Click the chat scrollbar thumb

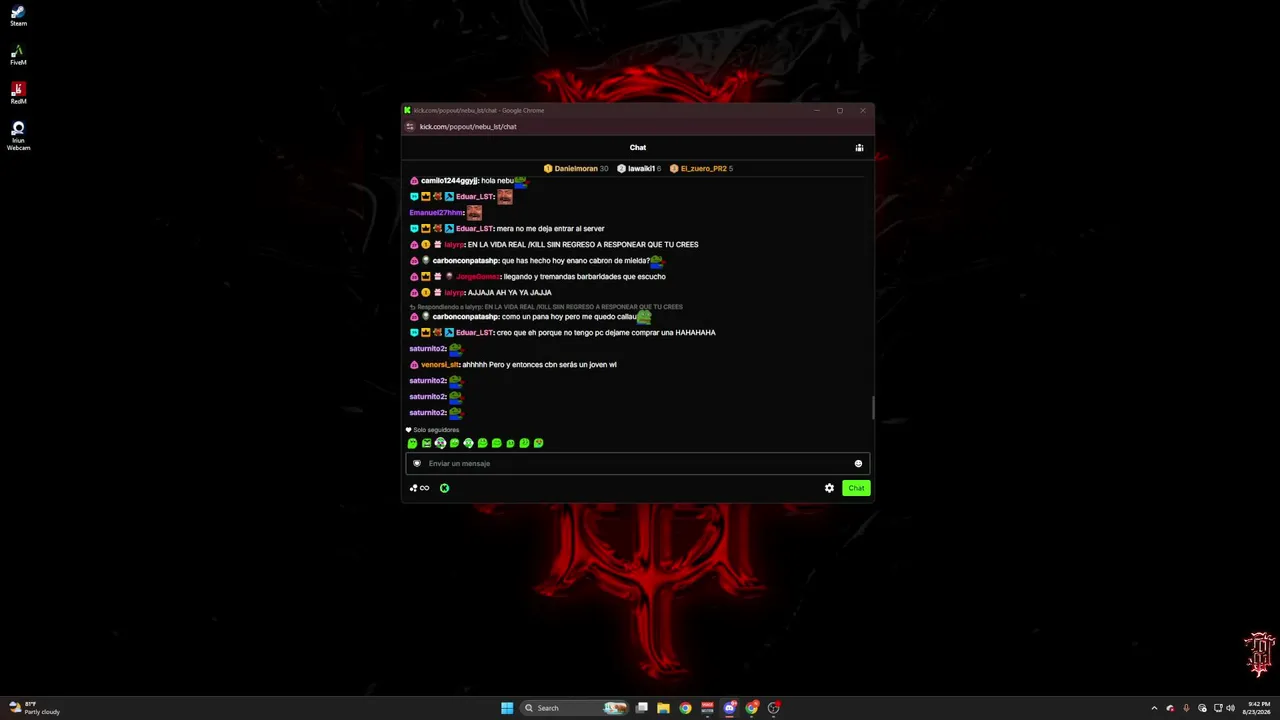coord(873,408)
